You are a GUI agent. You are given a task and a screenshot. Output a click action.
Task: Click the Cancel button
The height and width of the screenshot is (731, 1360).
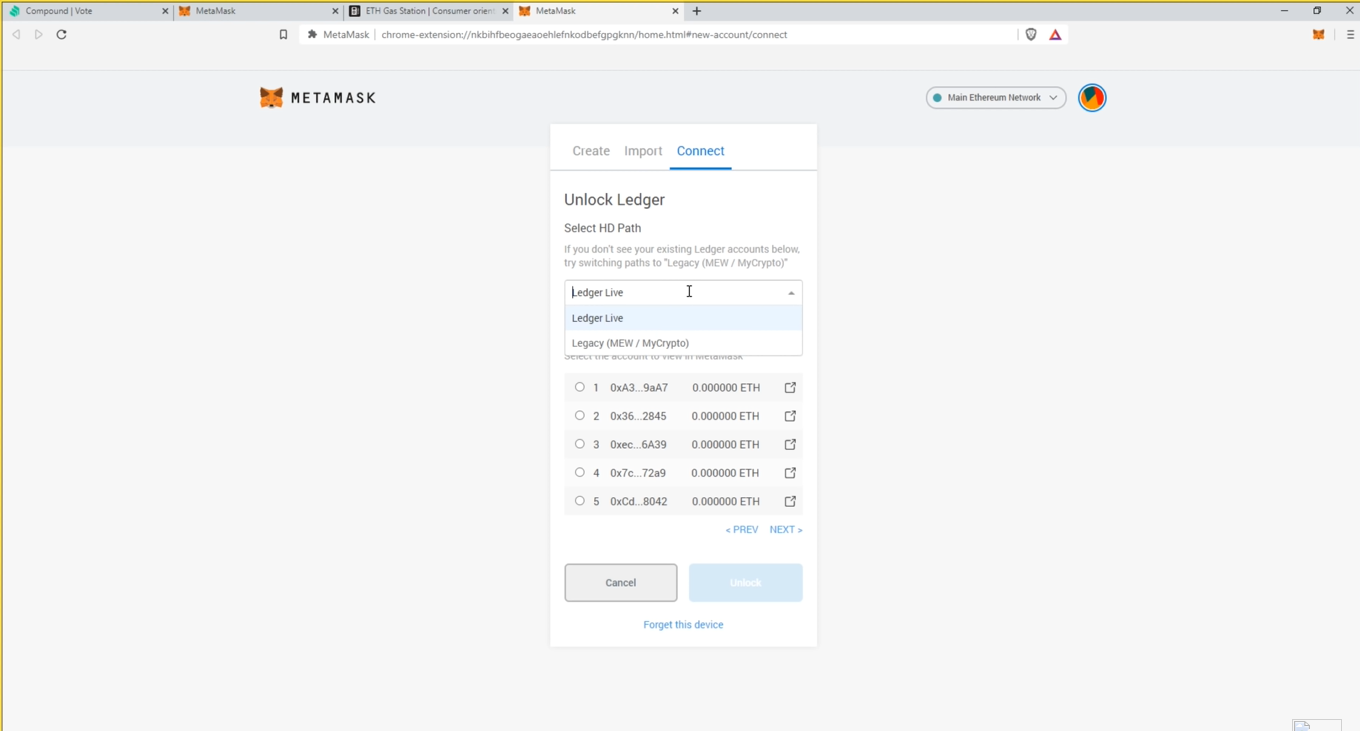coord(621,583)
